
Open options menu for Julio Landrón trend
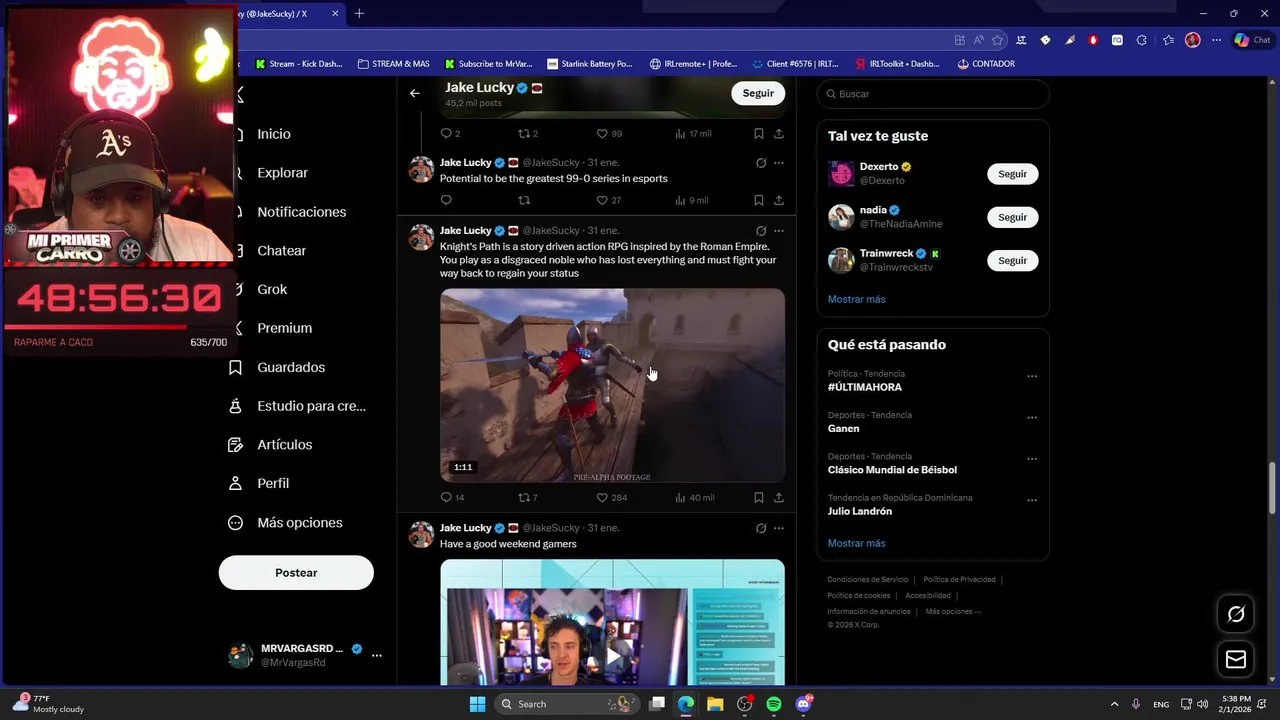click(1032, 501)
